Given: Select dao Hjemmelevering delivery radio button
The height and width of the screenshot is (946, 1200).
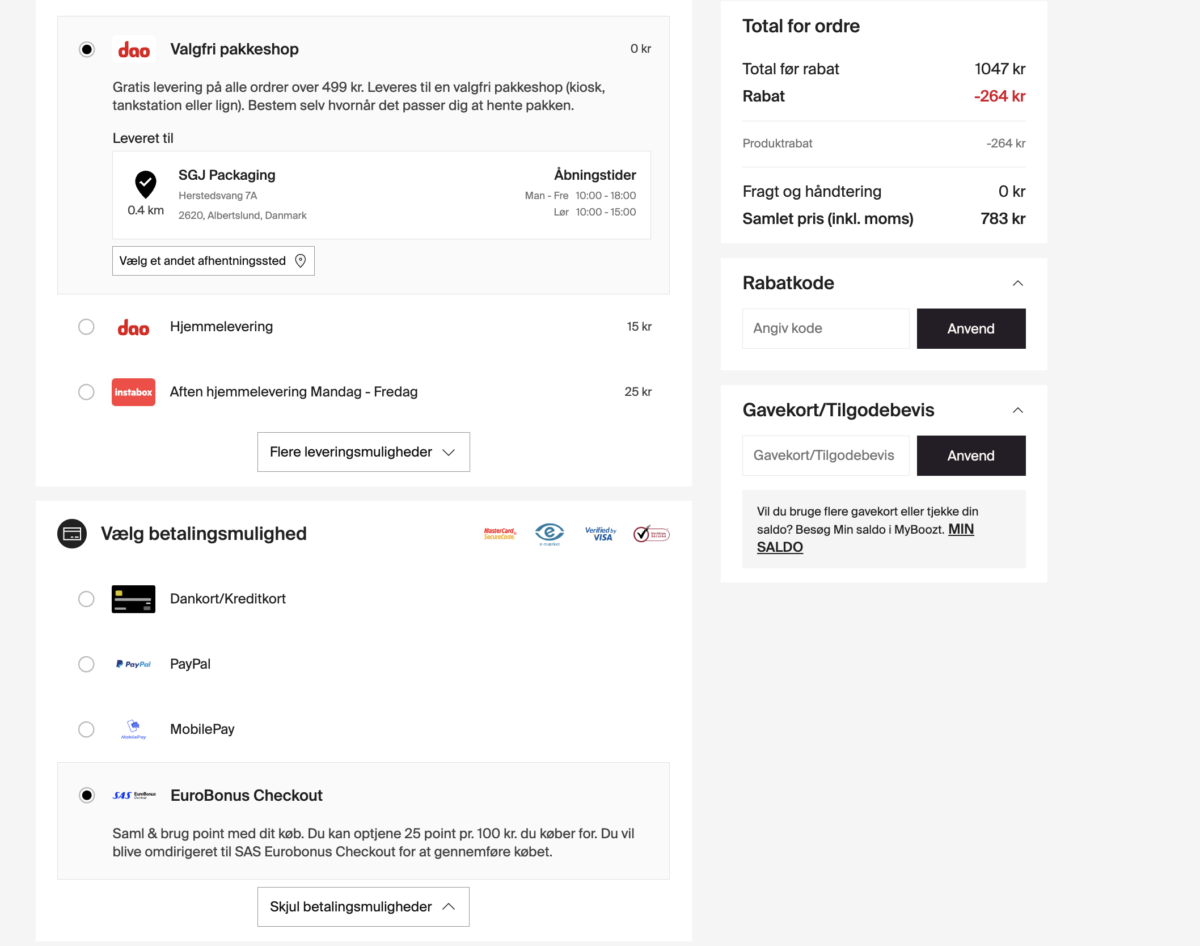Looking at the screenshot, I should click(86, 327).
